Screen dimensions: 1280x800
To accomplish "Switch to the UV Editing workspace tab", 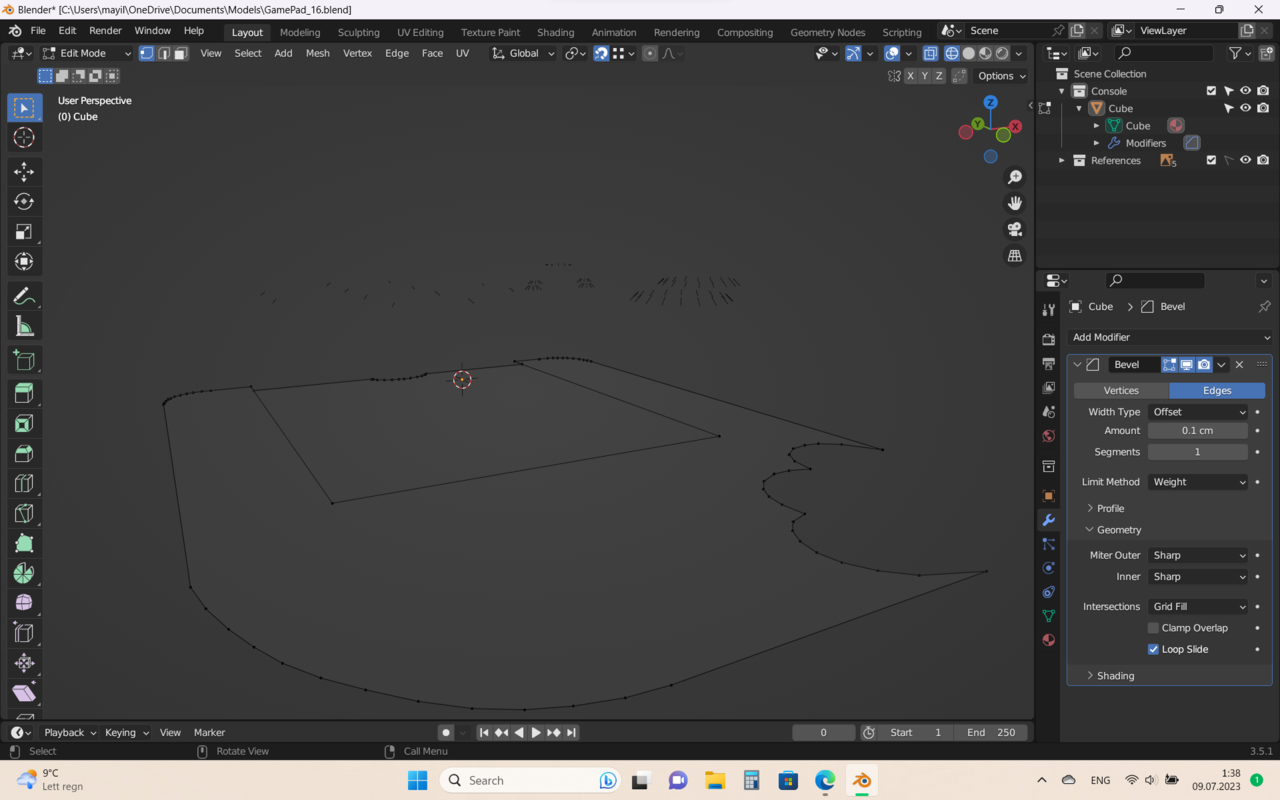I will [x=420, y=32].
